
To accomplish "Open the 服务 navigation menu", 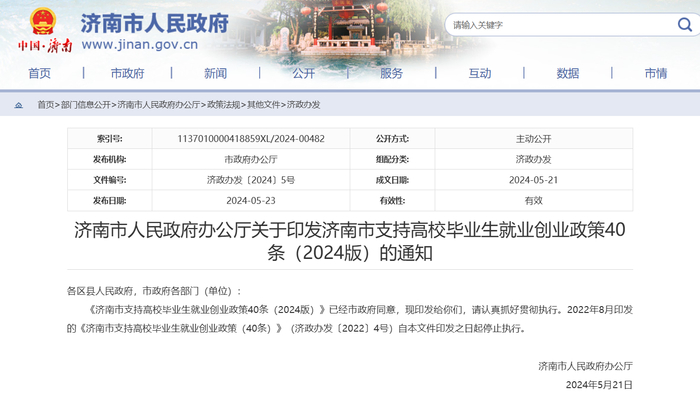I will coord(392,73).
